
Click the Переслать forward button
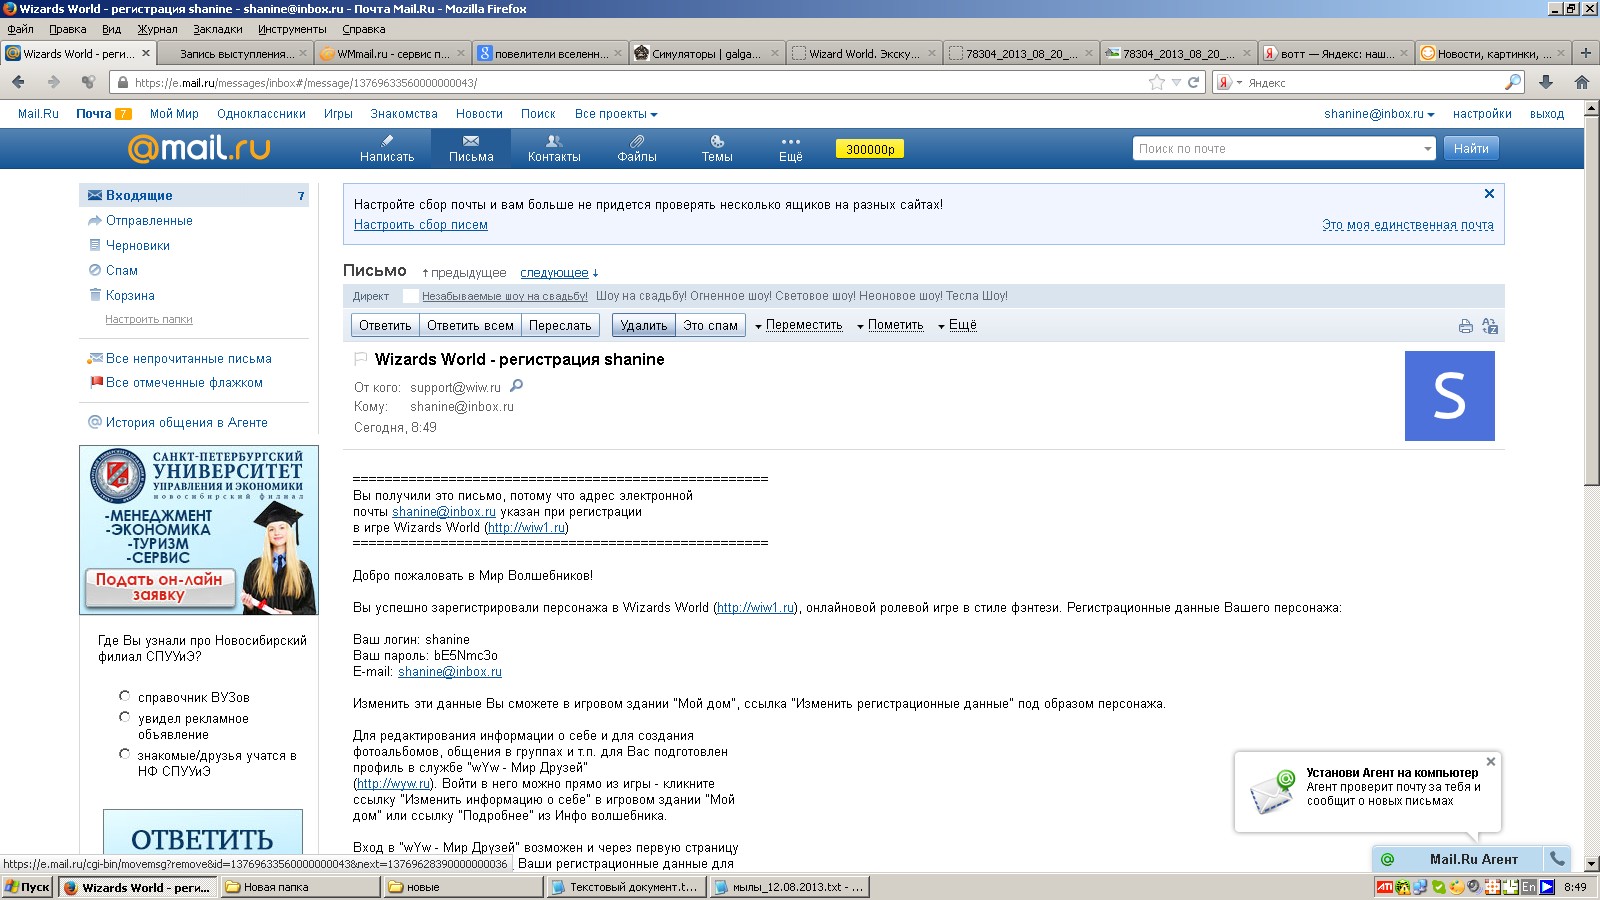[x=560, y=325]
